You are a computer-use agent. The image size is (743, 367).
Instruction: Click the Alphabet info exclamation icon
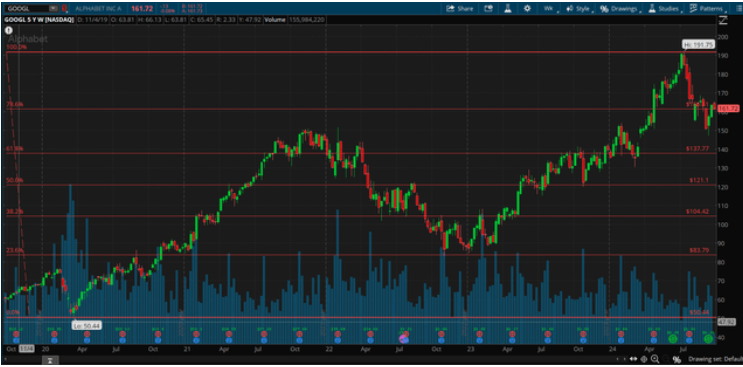[x=8, y=30]
